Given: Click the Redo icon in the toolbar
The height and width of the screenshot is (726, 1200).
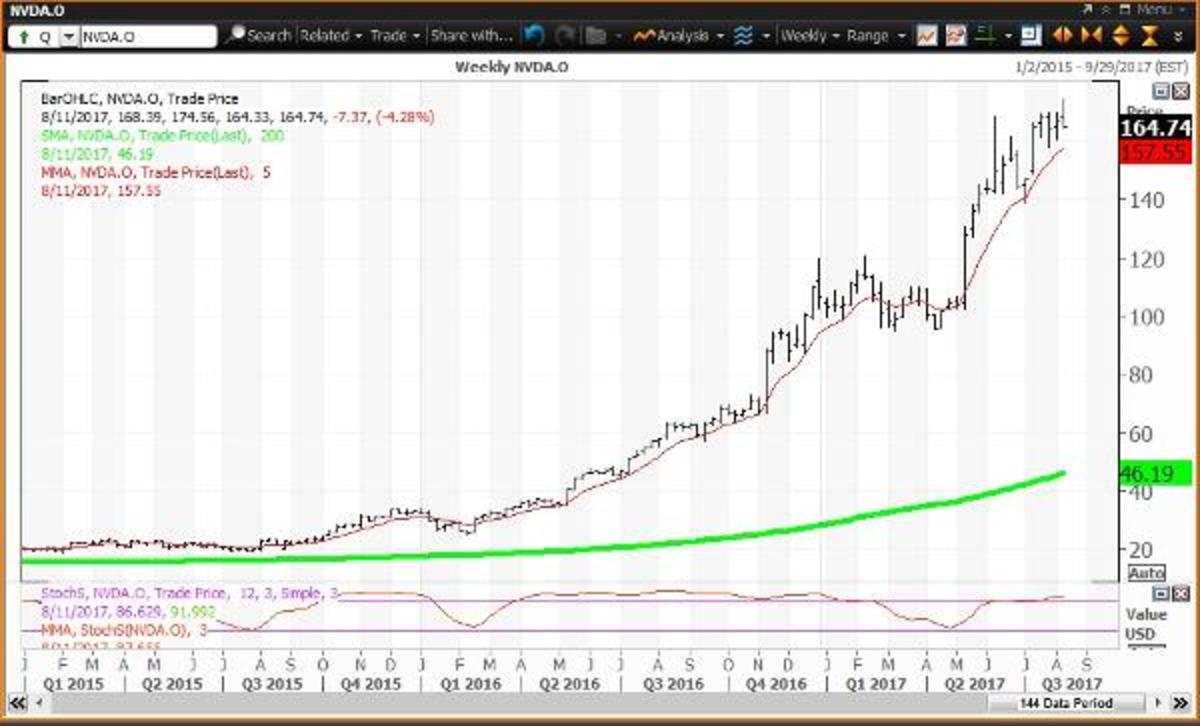Looking at the screenshot, I should [x=565, y=35].
